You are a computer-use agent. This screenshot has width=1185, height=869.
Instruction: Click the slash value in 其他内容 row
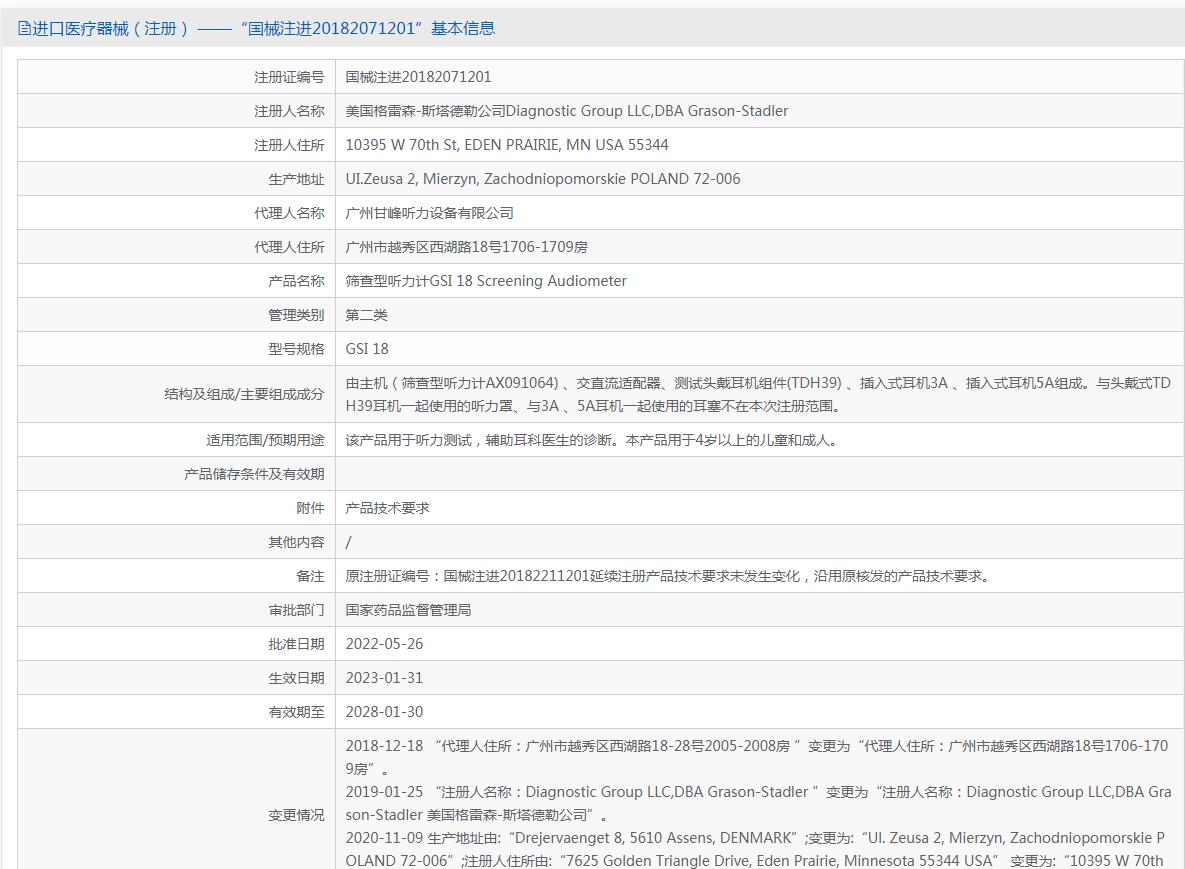[x=348, y=543]
